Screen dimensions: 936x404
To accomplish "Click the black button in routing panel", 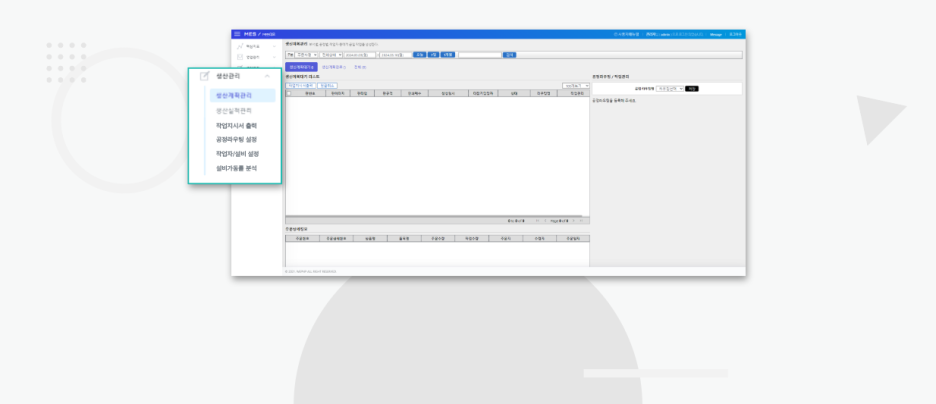I will pyautogui.click(x=691, y=88).
